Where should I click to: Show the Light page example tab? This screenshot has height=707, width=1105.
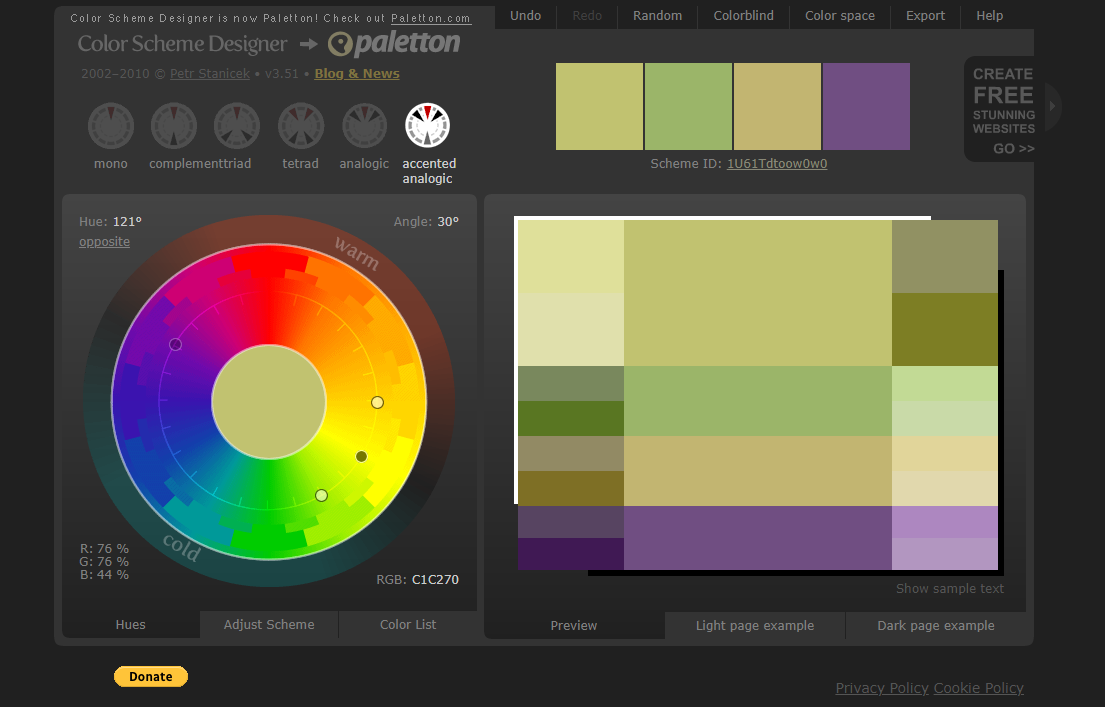tap(755, 626)
